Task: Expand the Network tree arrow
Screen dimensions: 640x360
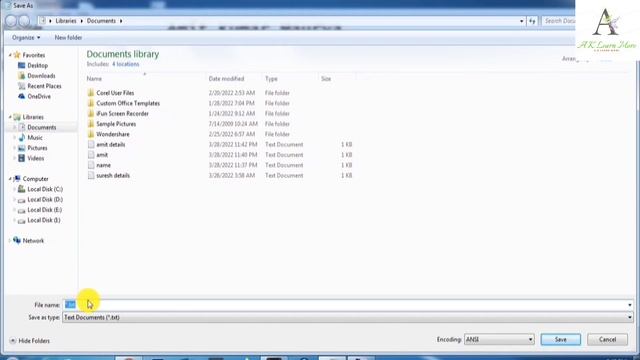Action: tap(10, 241)
